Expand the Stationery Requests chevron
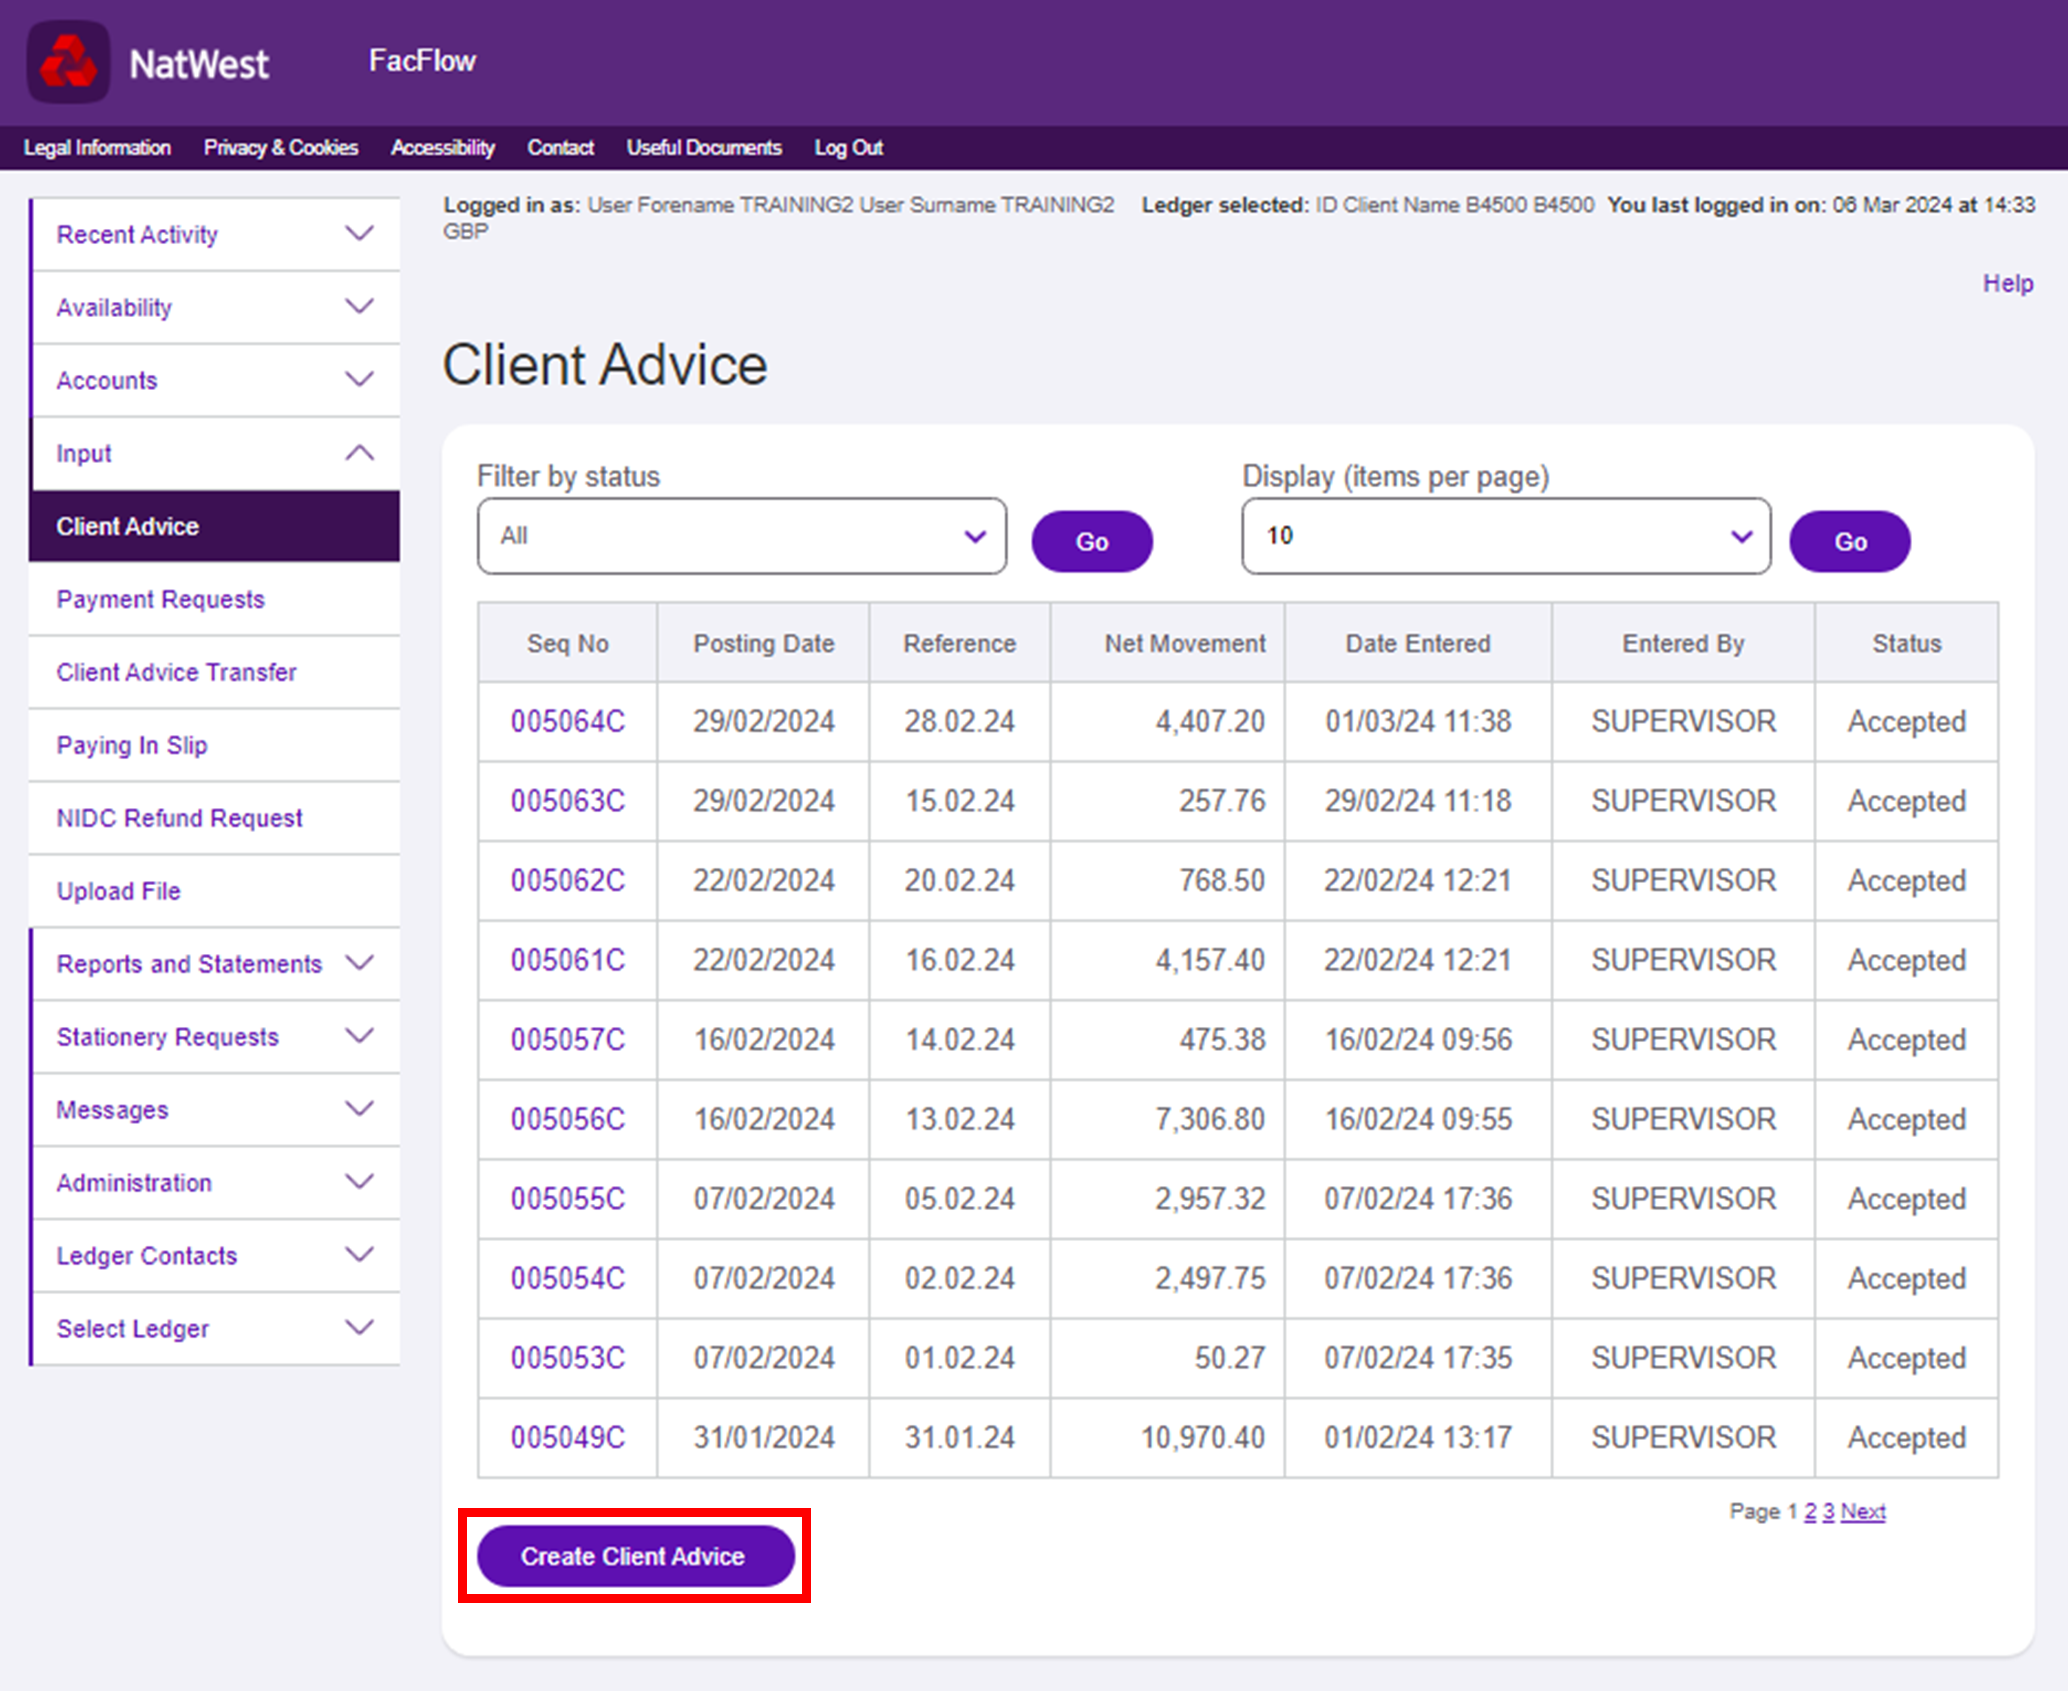 tap(359, 1036)
